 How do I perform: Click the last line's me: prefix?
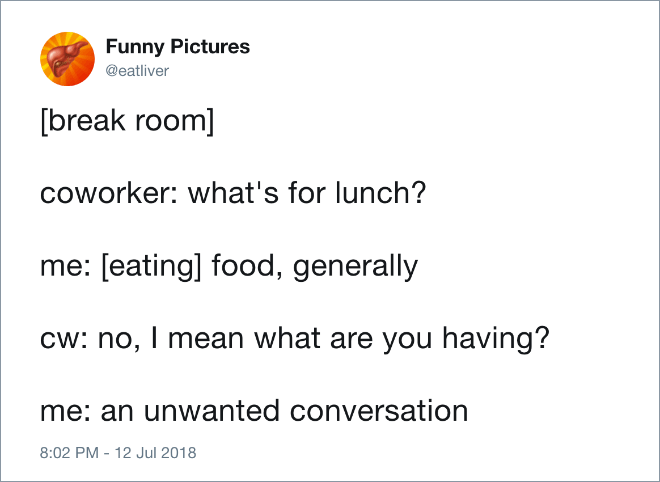[65, 411]
